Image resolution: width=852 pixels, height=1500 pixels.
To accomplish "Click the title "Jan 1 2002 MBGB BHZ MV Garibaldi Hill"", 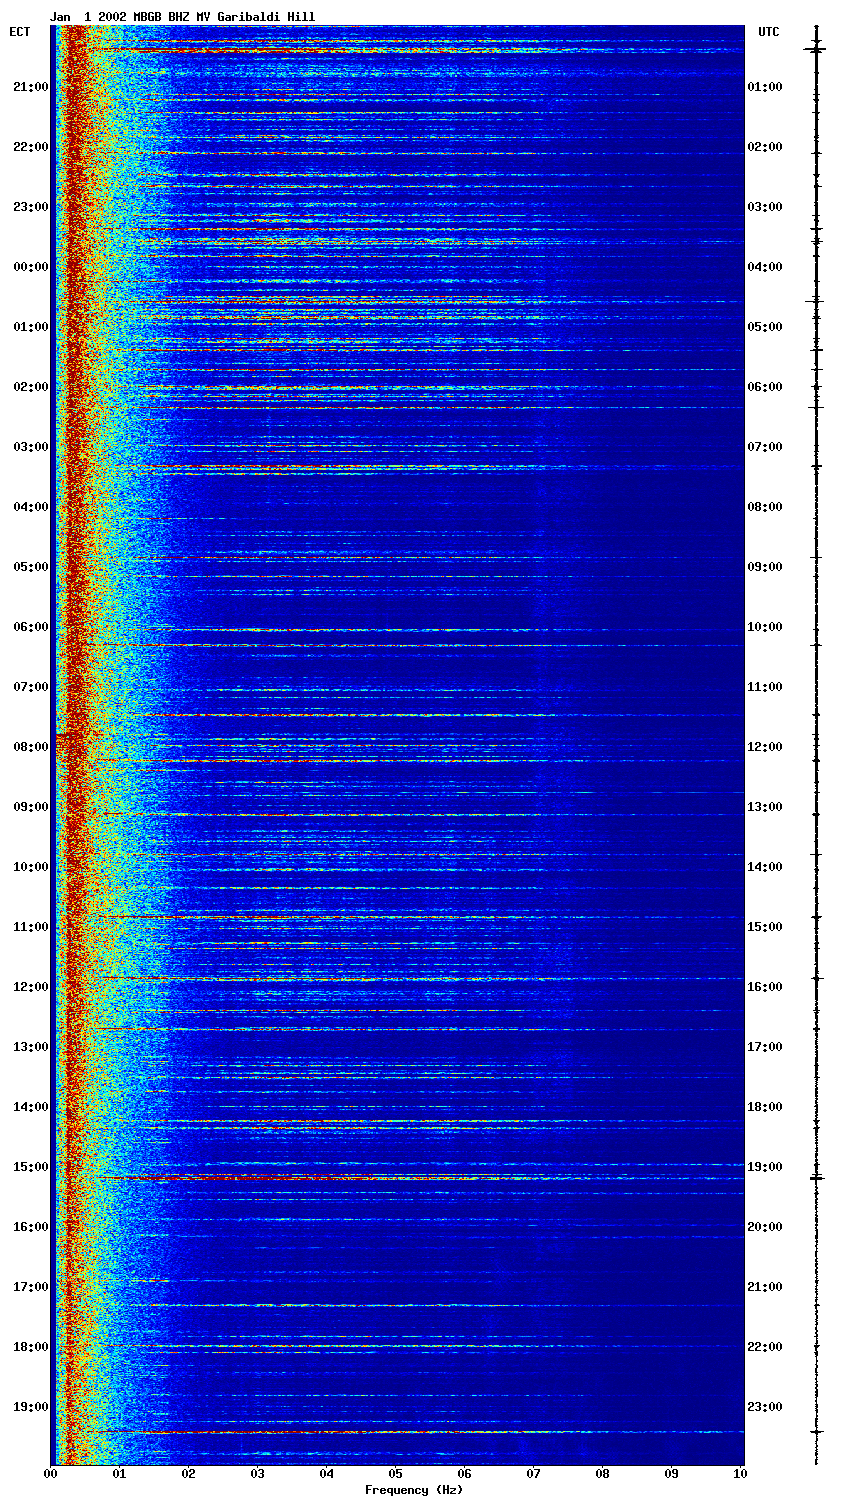I will click(x=182, y=17).
